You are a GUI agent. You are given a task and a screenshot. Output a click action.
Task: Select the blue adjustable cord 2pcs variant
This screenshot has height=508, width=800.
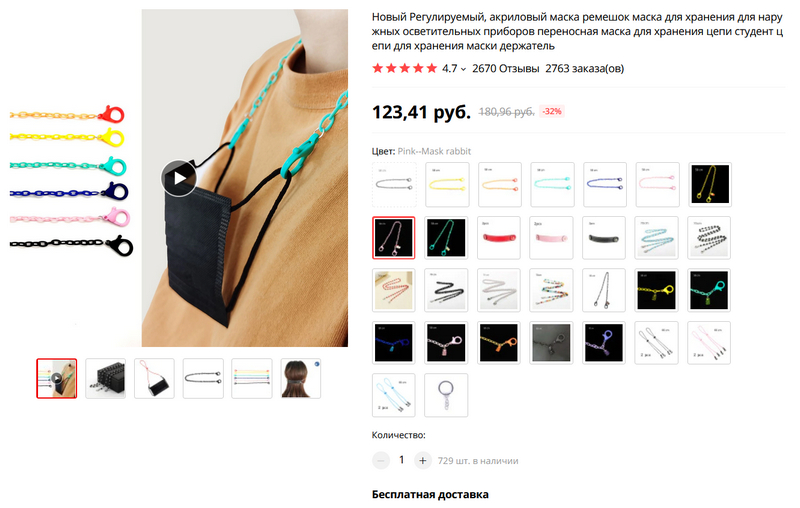pos(394,395)
